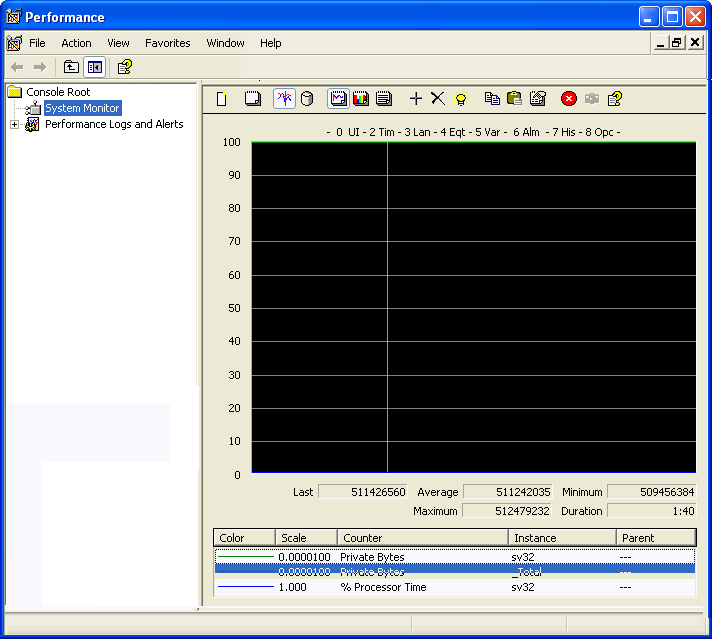Click the Copy Properties icon
Viewport: 712px width, 639px height.
point(492,99)
